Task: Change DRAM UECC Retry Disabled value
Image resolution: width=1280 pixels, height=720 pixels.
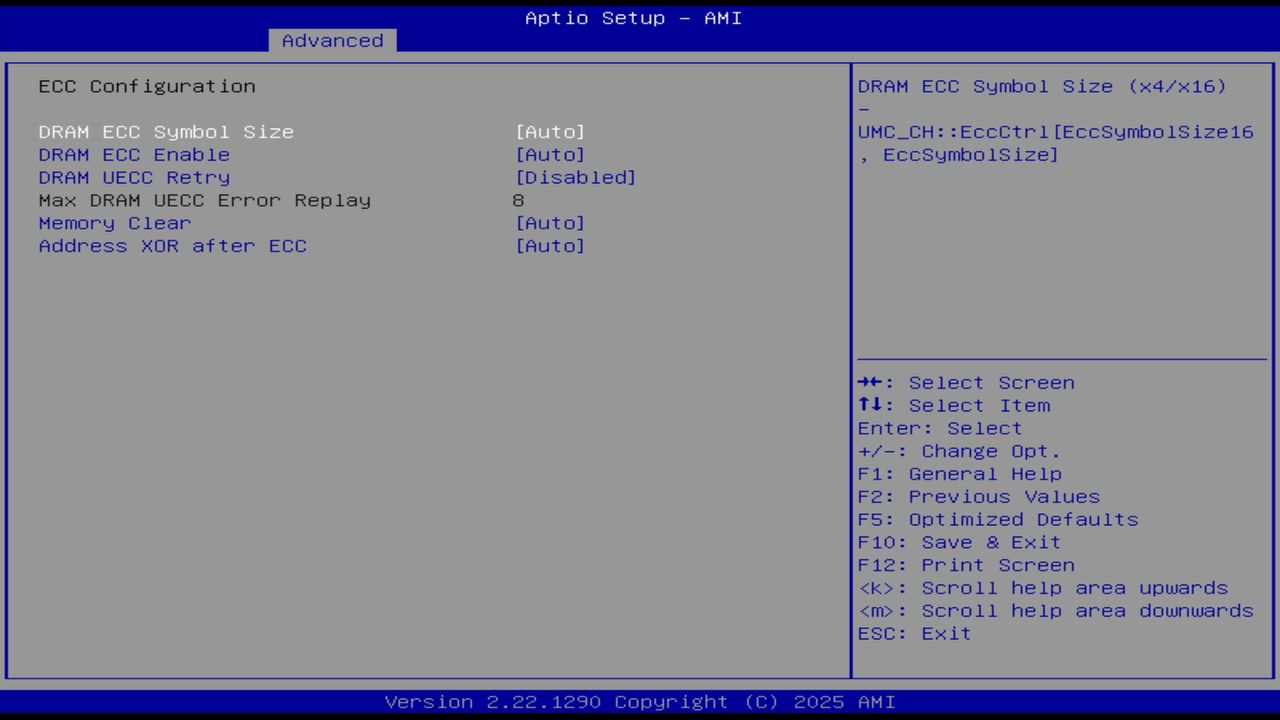Action: [x=575, y=178]
